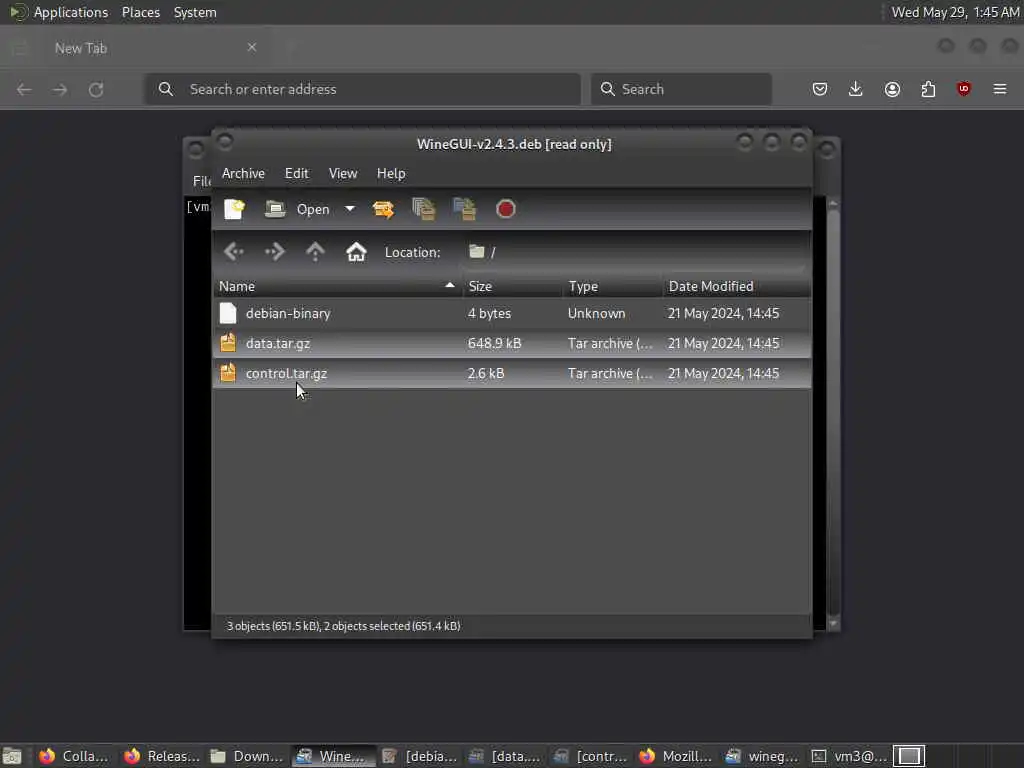Switch to the Down... folder taskbar item
The height and width of the screenshot is (768, 1024).
247,756
